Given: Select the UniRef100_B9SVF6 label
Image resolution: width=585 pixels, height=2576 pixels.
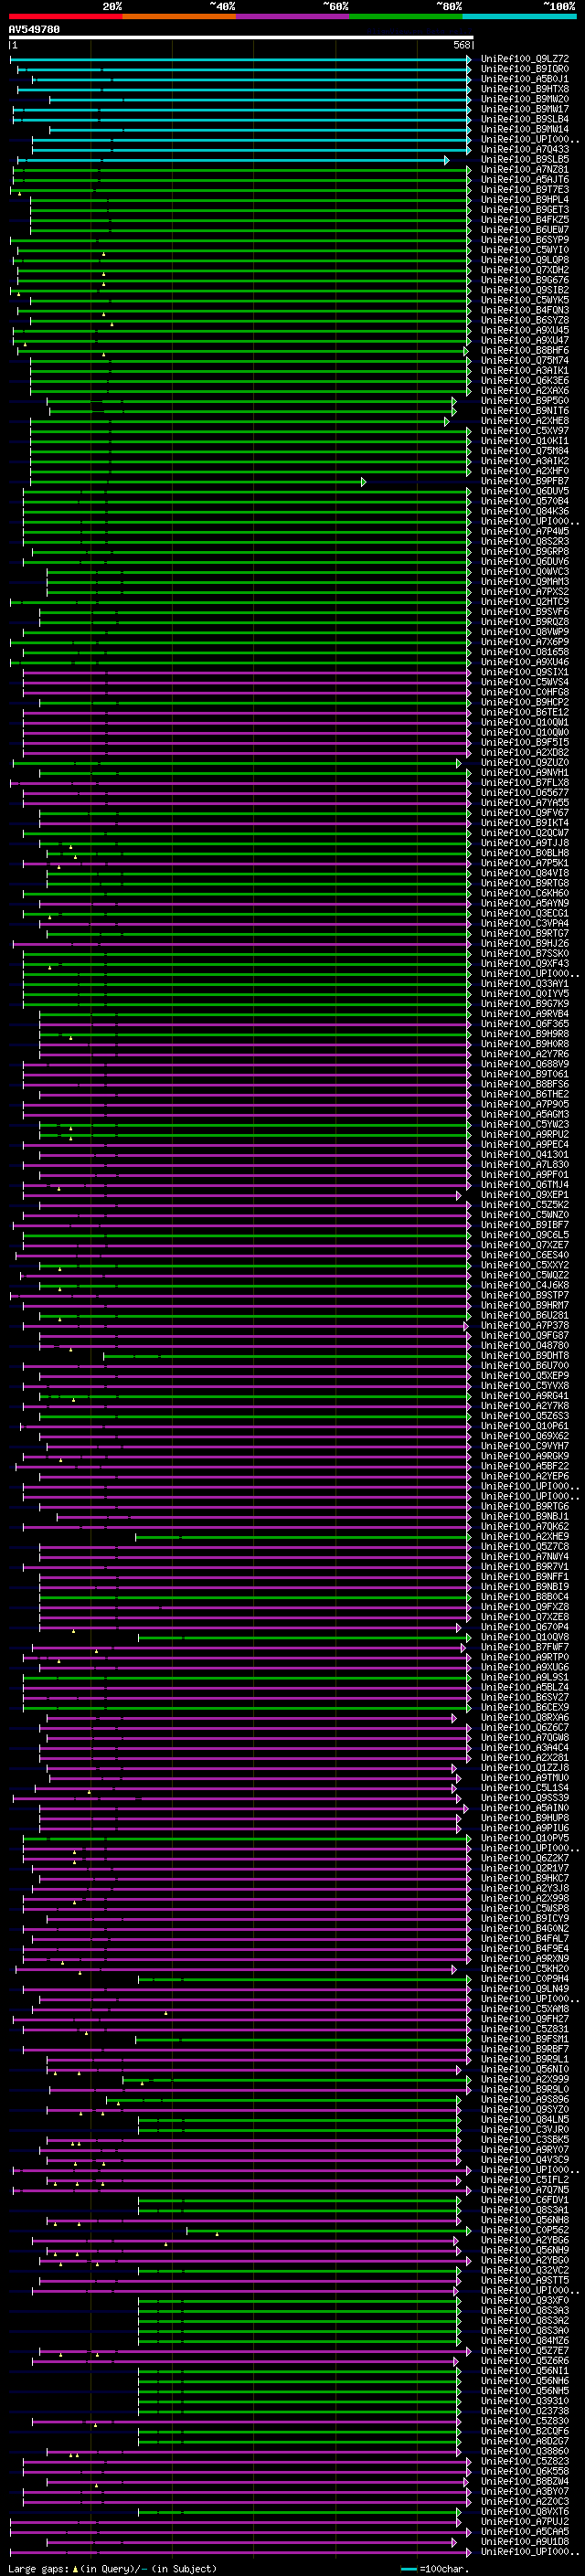Looking at the screenshot, I should [x=525, y=611].
